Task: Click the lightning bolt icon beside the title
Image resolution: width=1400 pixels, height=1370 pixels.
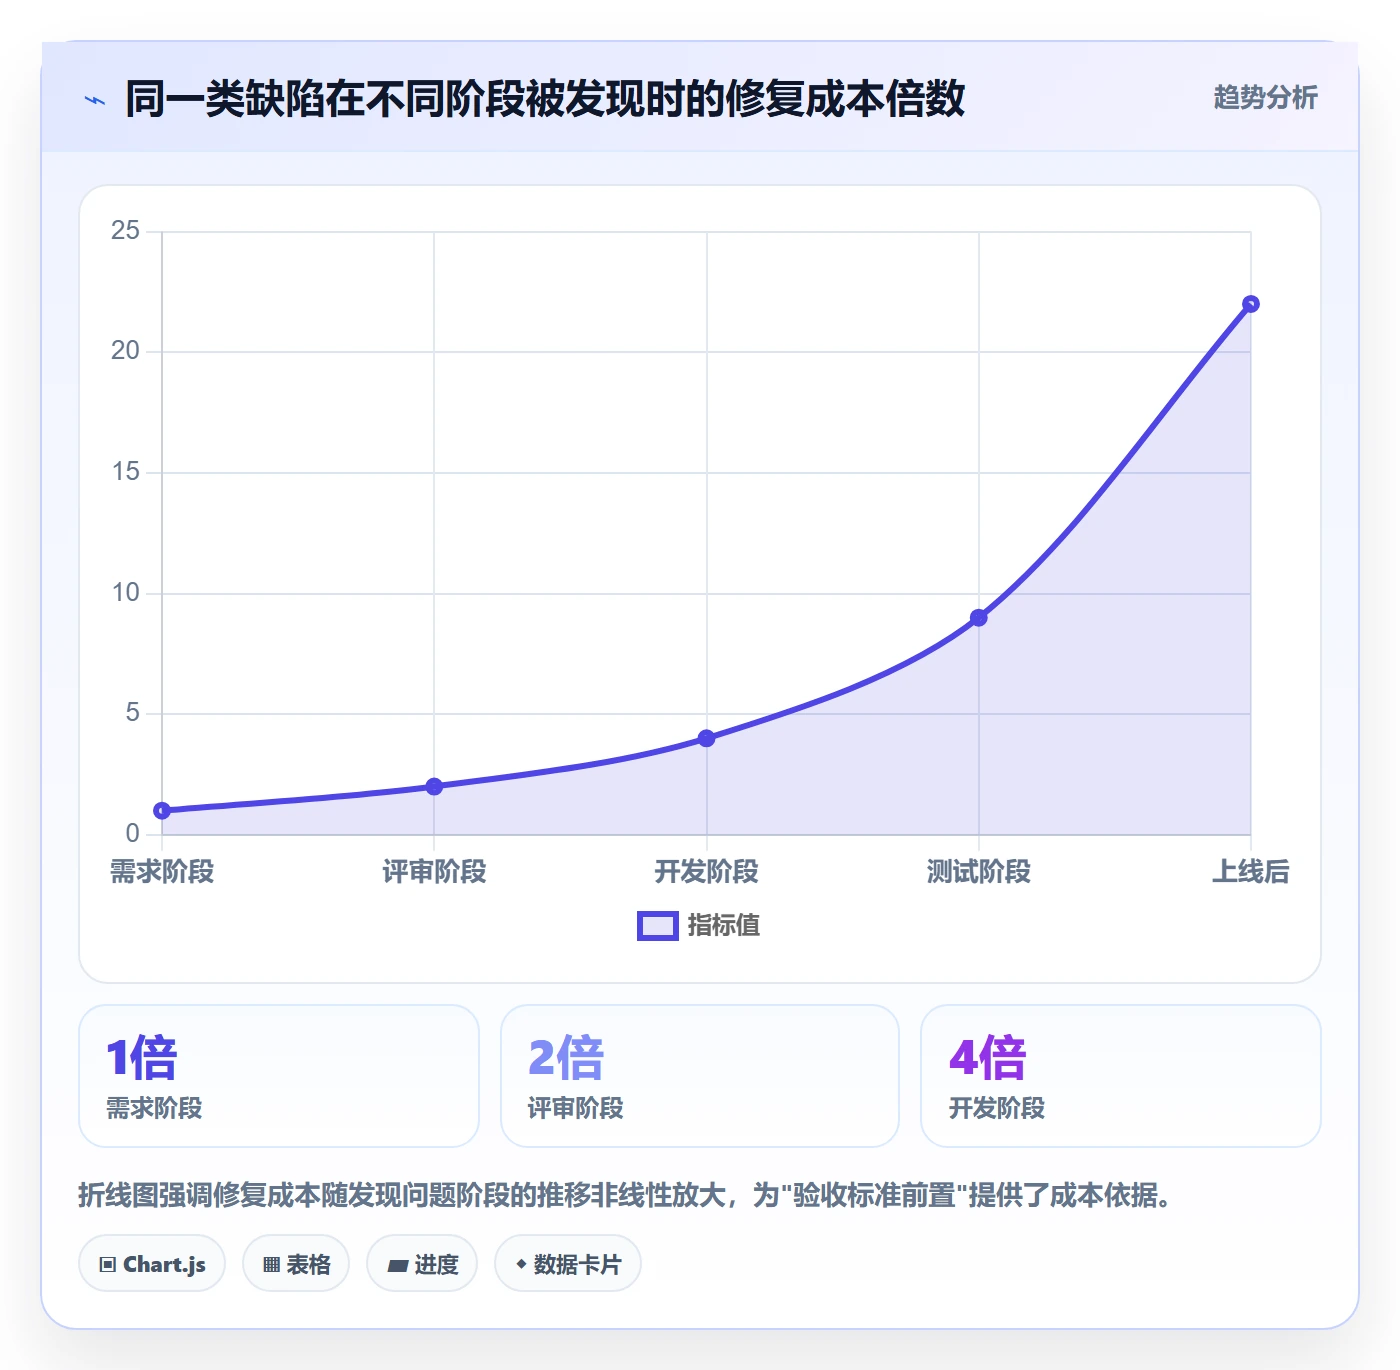Action: pyautogui.click(x=95, y=100)
